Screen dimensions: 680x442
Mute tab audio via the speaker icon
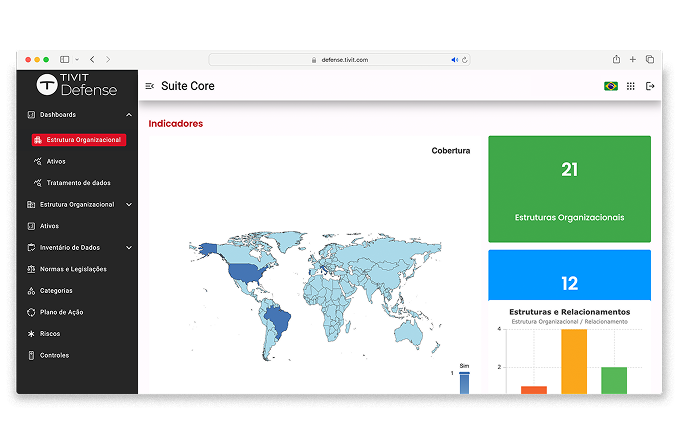click(454, 60)
